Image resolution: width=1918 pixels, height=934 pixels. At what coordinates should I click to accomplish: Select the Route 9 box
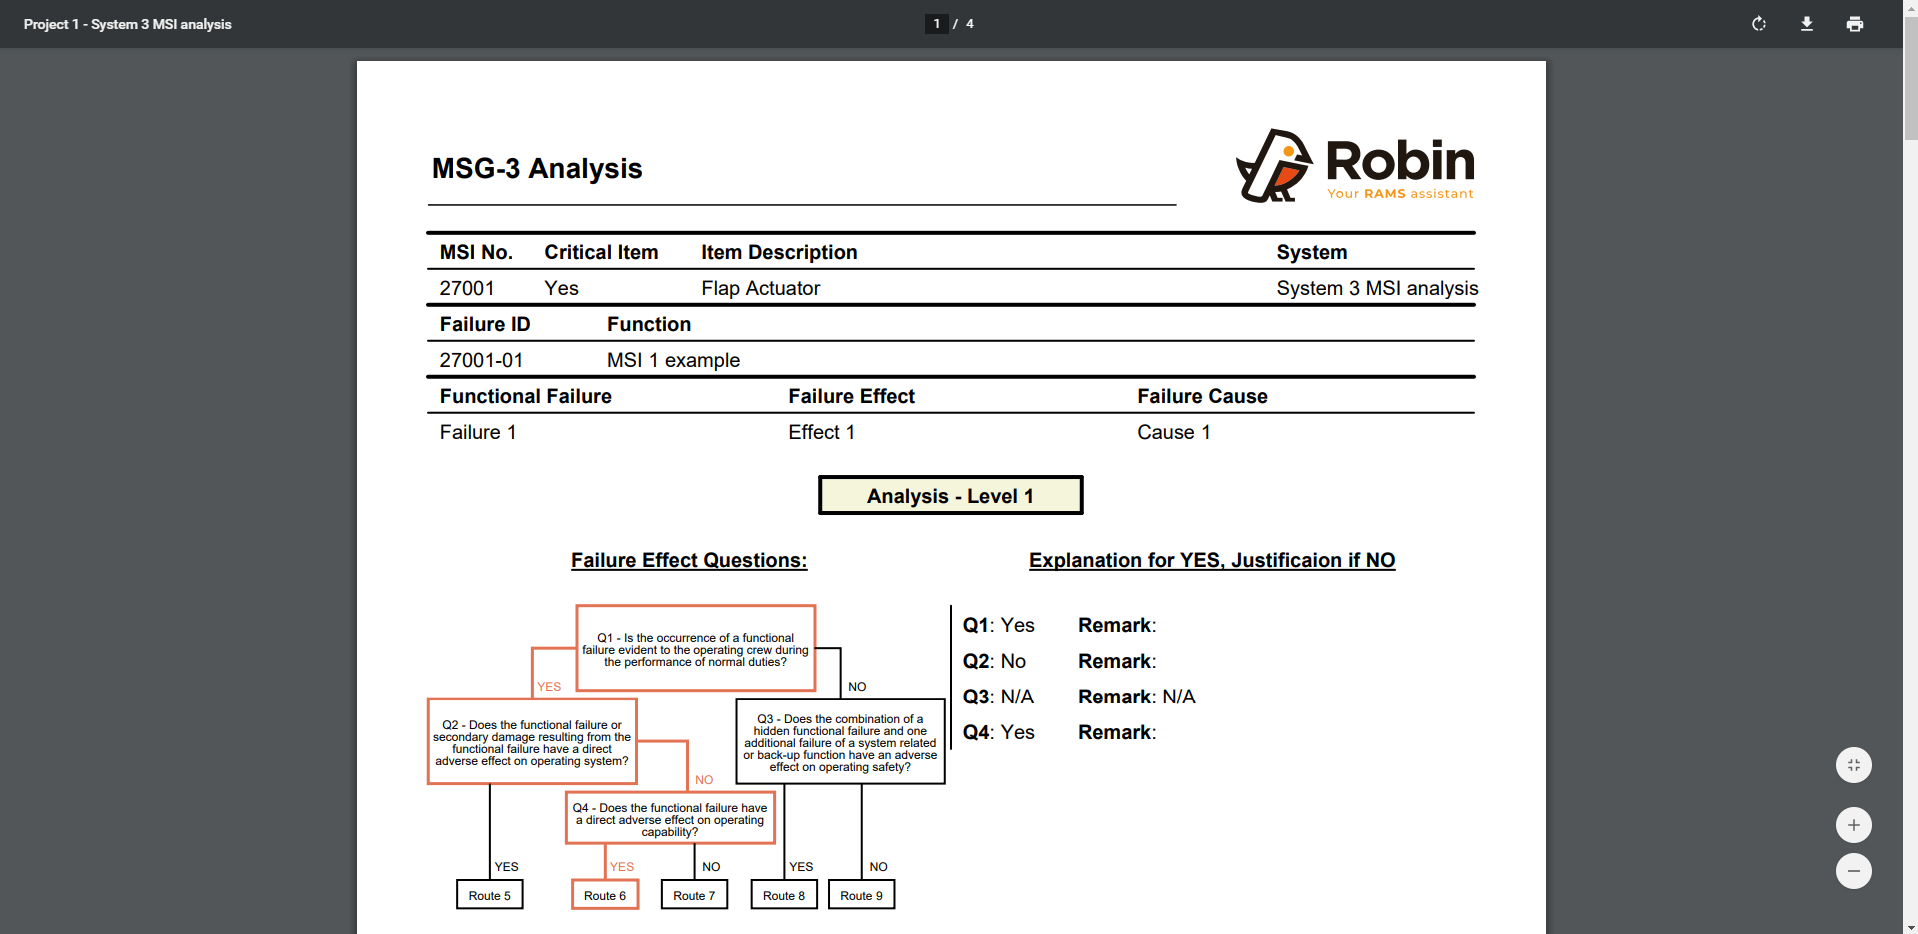(x=861, y=895)
